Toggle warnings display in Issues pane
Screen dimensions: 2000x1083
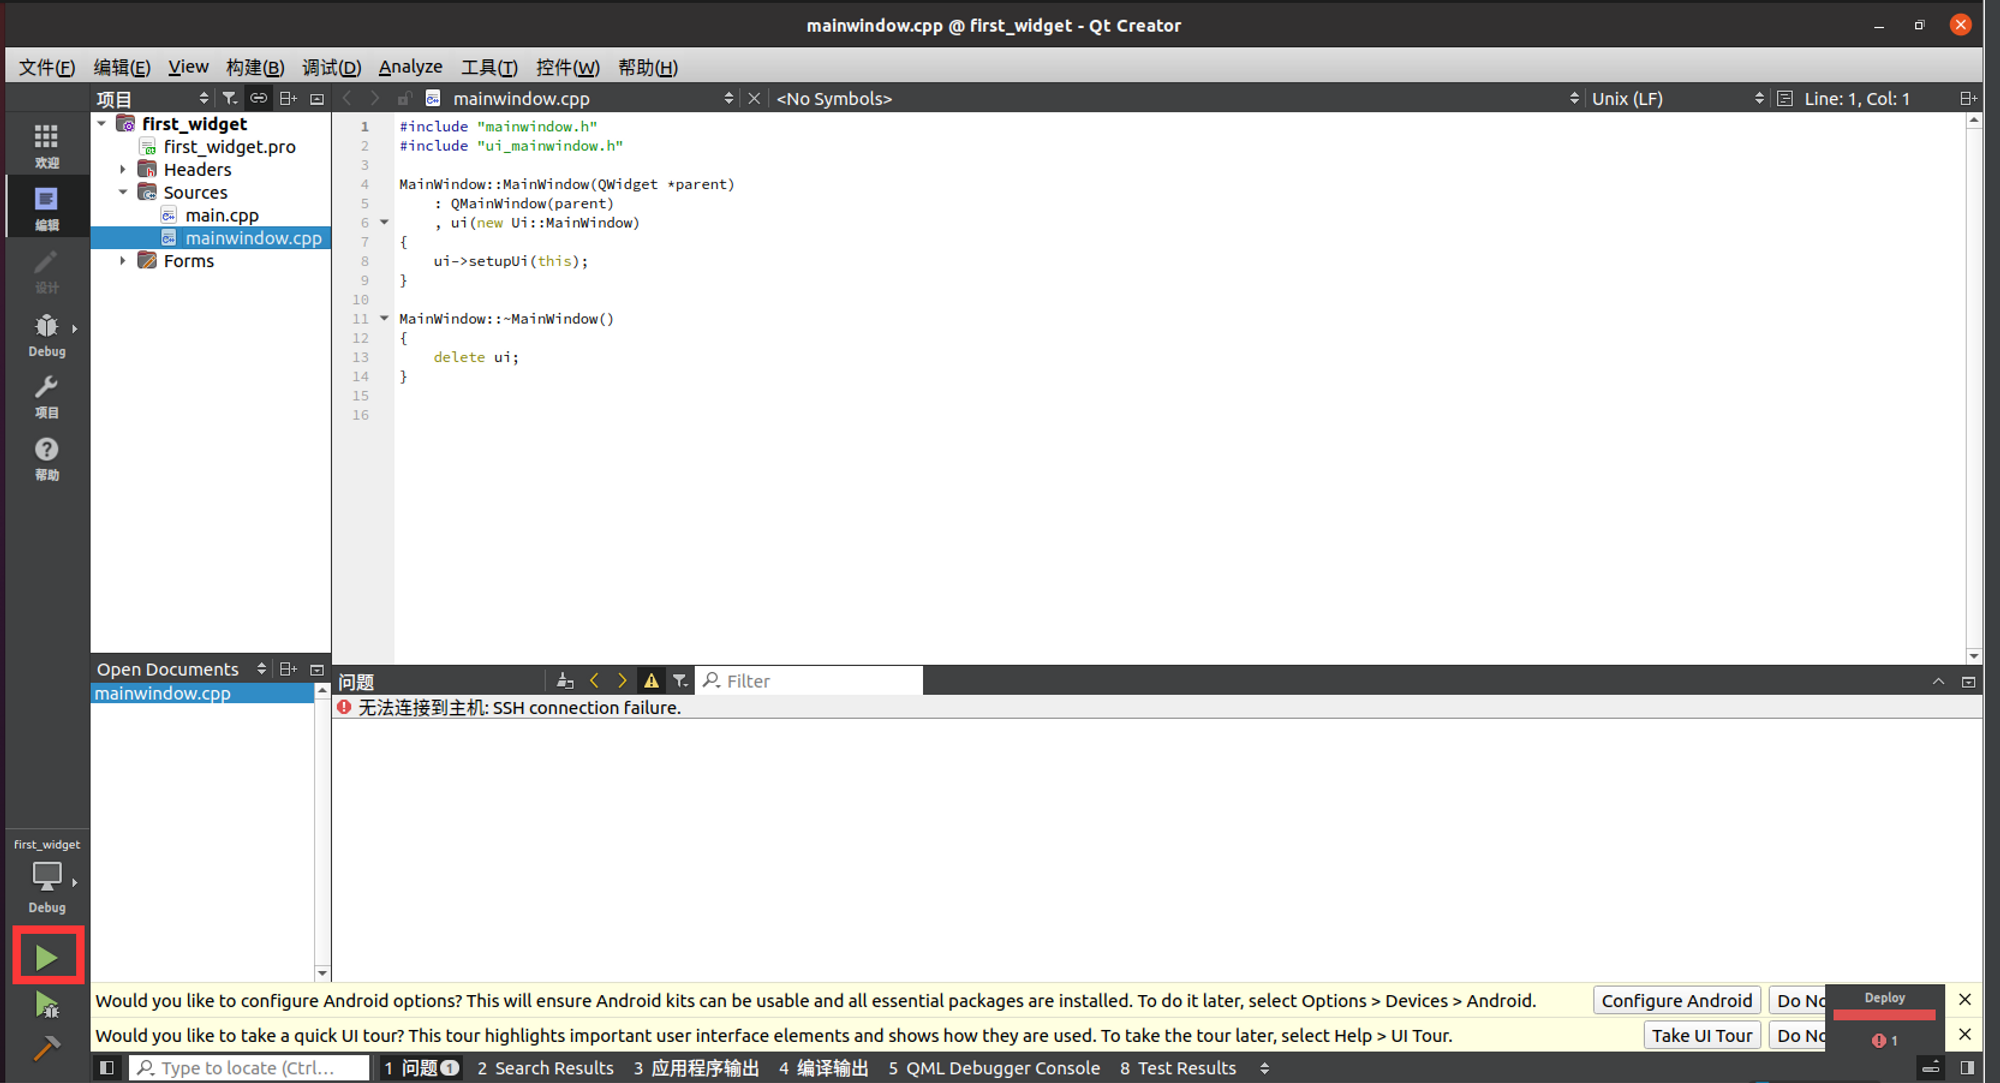[651, 680]
